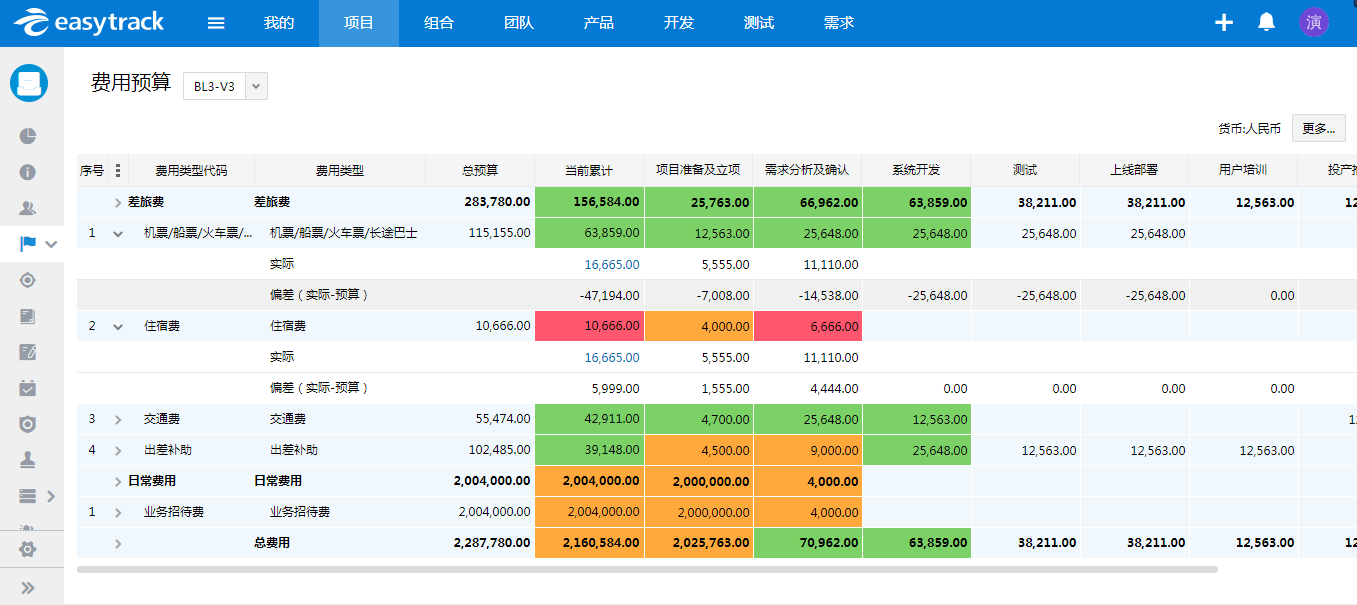1357x605 pixels.
Task: Open the list rows icon in sidebar
Action: (28, 496)
